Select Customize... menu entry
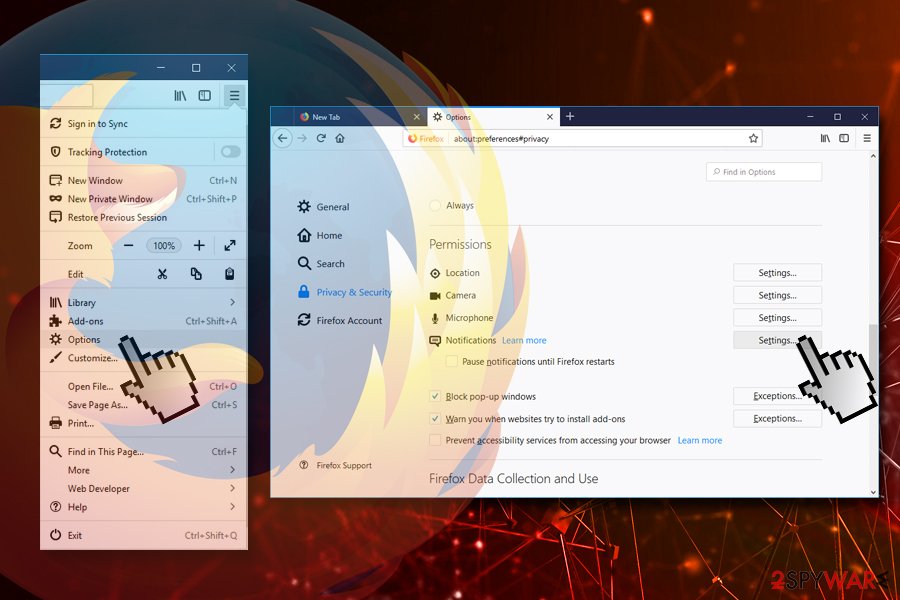The width and height of the screenshot is (900, 600). tap(144, 358)
